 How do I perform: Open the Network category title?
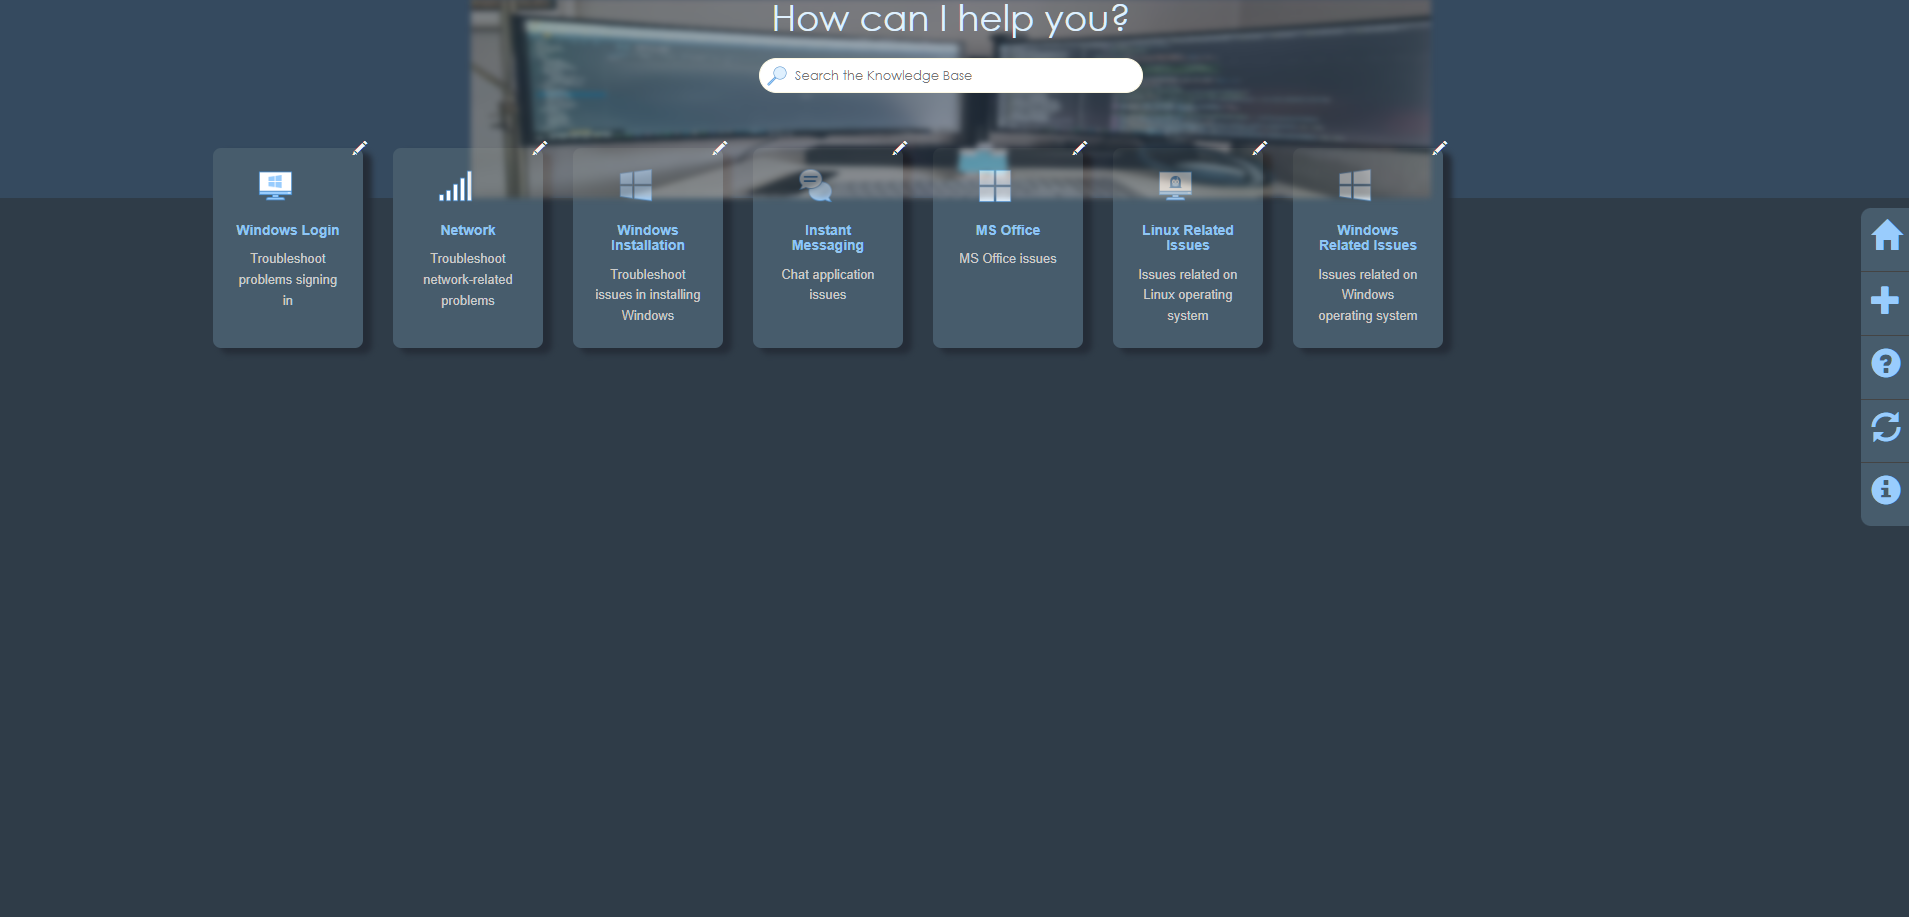coord(468,230)
